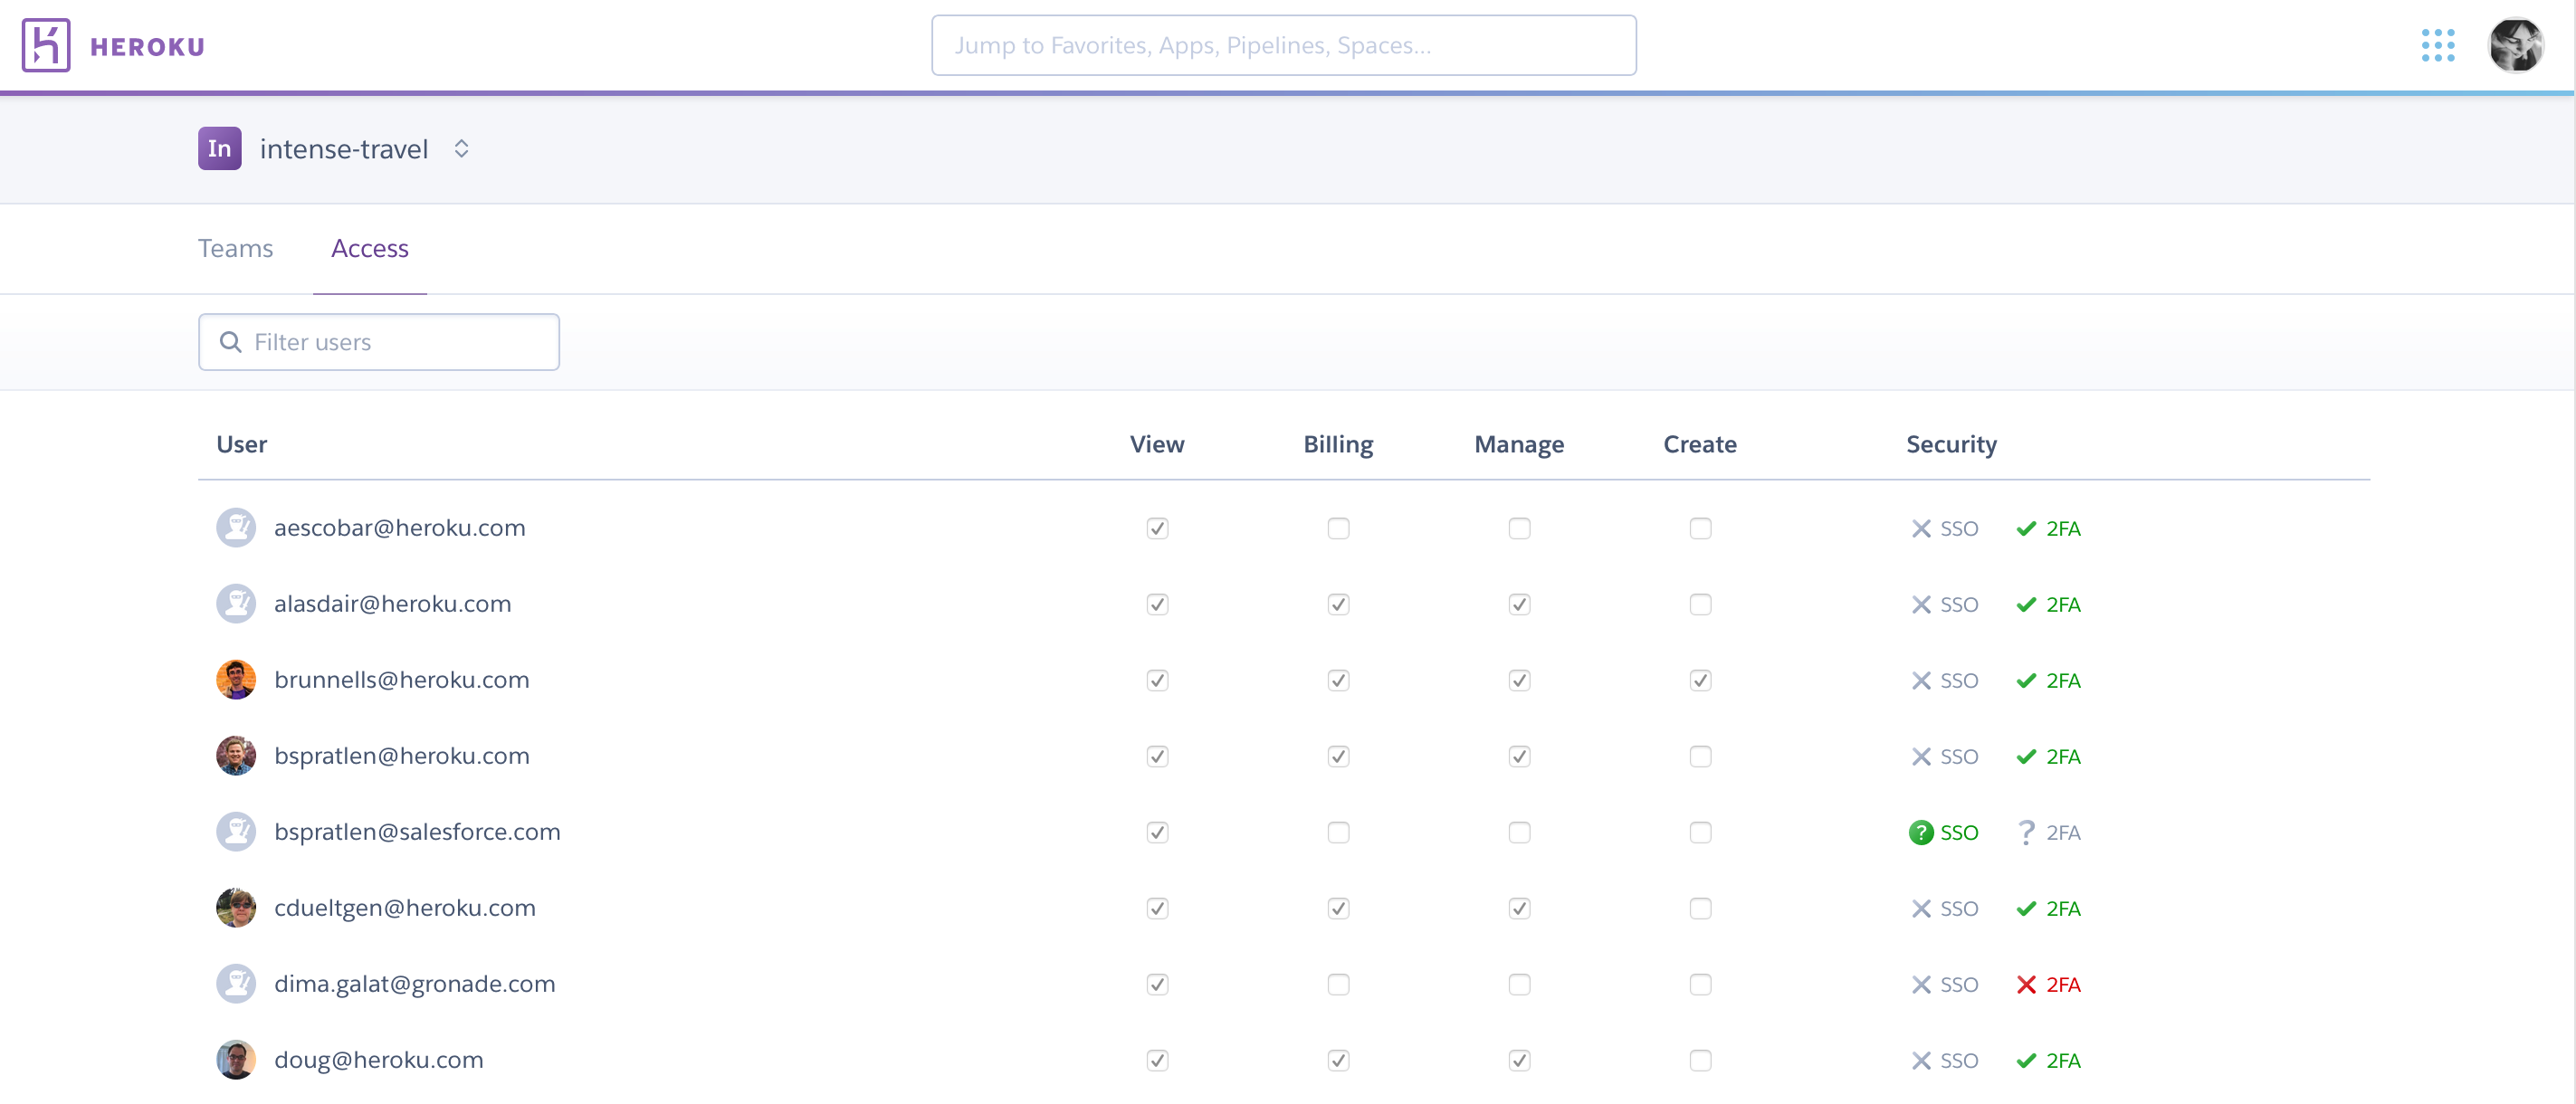
Task: Click the Heroku logo in the top-left corner
Action: coord(44,44)
